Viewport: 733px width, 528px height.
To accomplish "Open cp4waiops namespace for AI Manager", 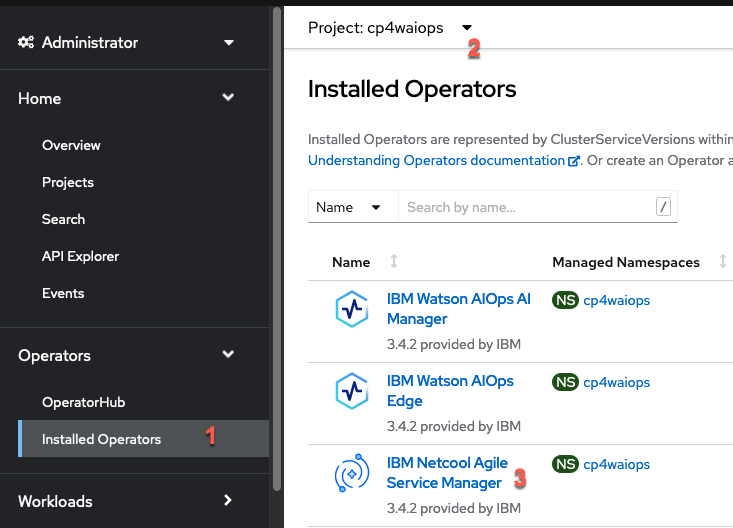I will pyautogui.click(x=617, y=300).
